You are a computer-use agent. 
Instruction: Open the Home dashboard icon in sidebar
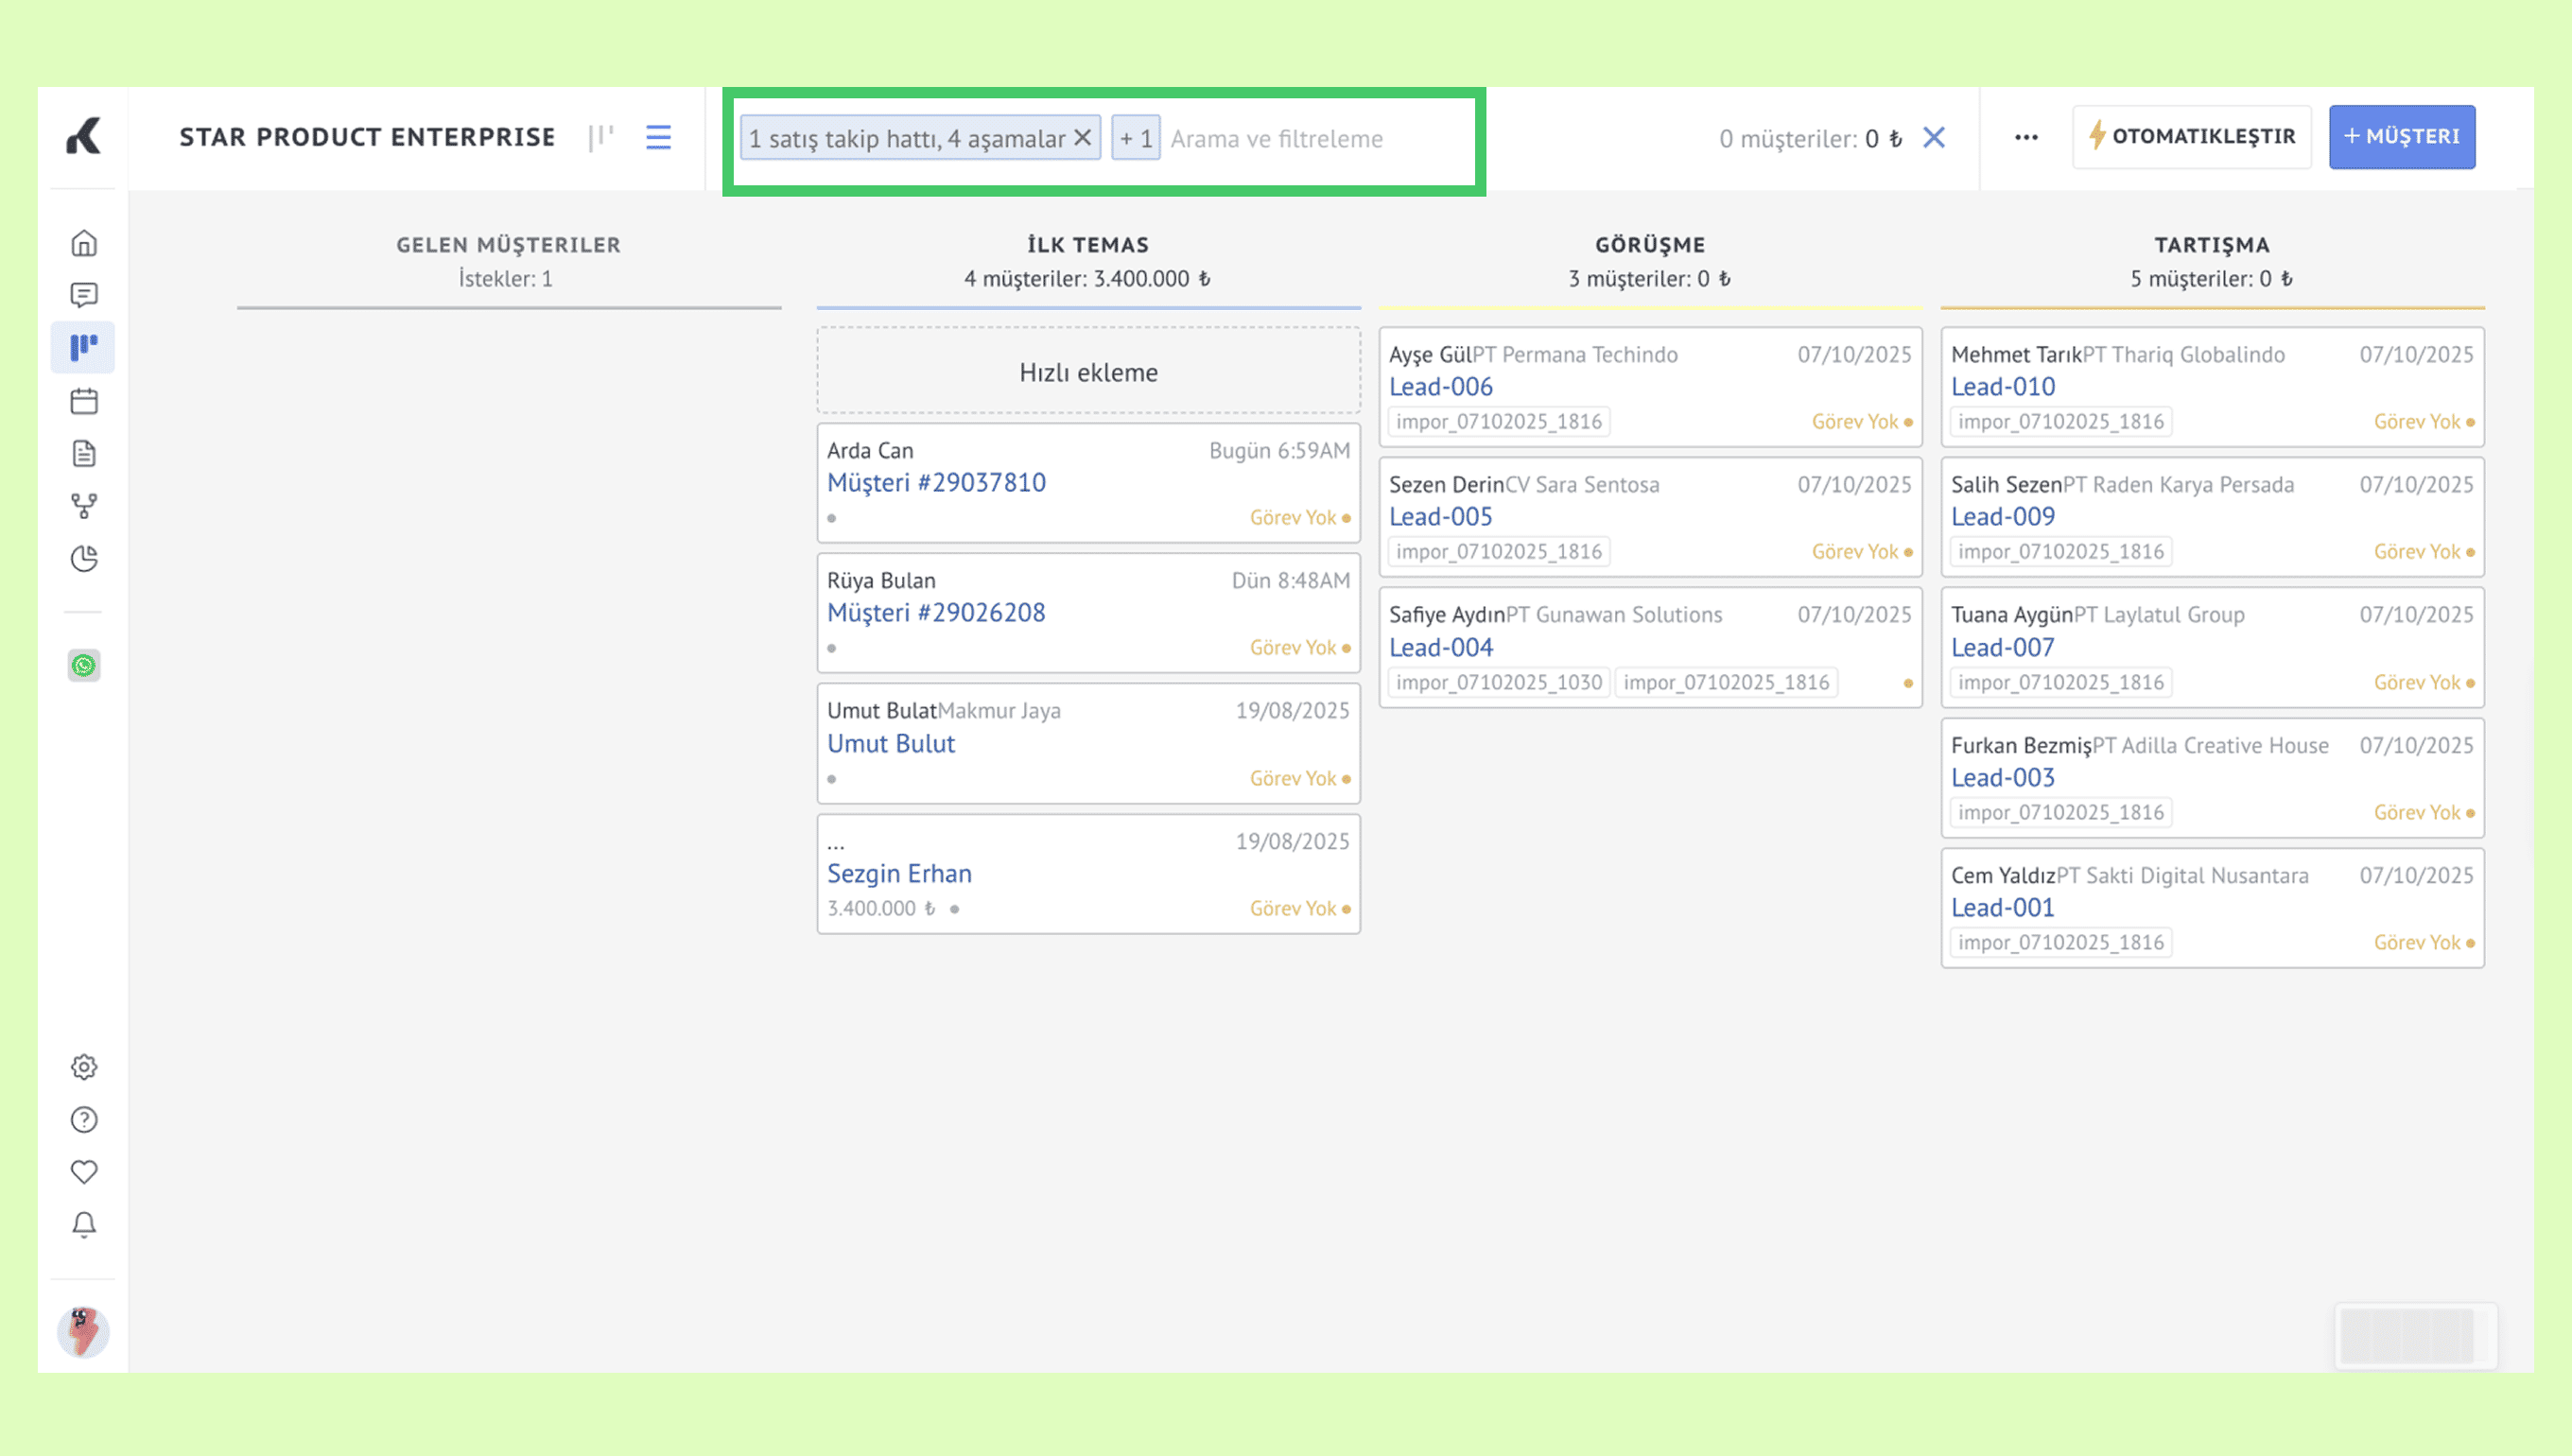coord(84,243)
